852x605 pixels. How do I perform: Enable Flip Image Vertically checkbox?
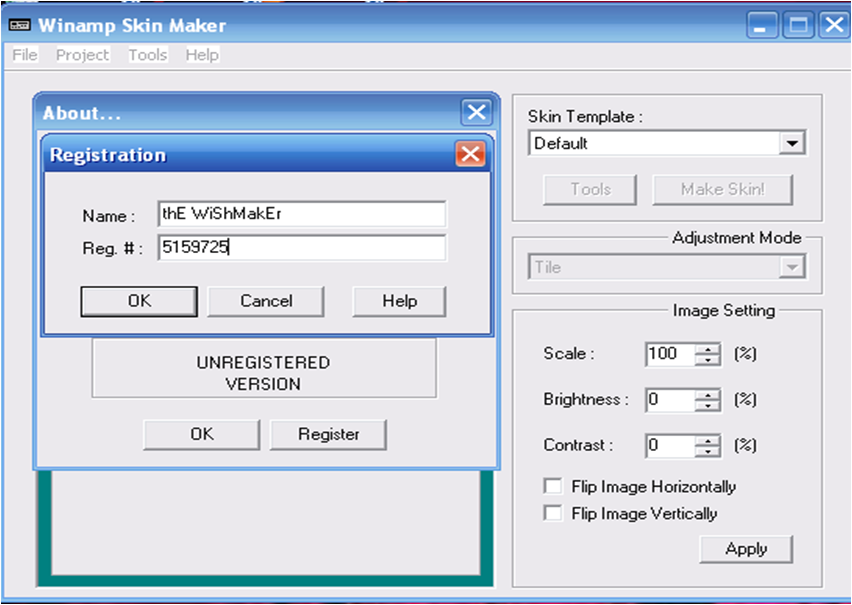click(x=553, y=513)
